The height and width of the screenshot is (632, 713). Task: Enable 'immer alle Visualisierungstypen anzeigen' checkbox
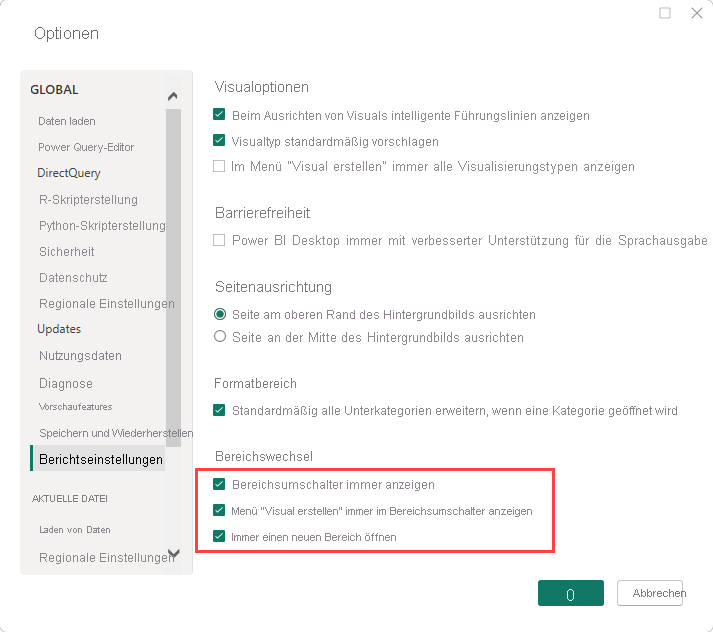coord(219,166)
